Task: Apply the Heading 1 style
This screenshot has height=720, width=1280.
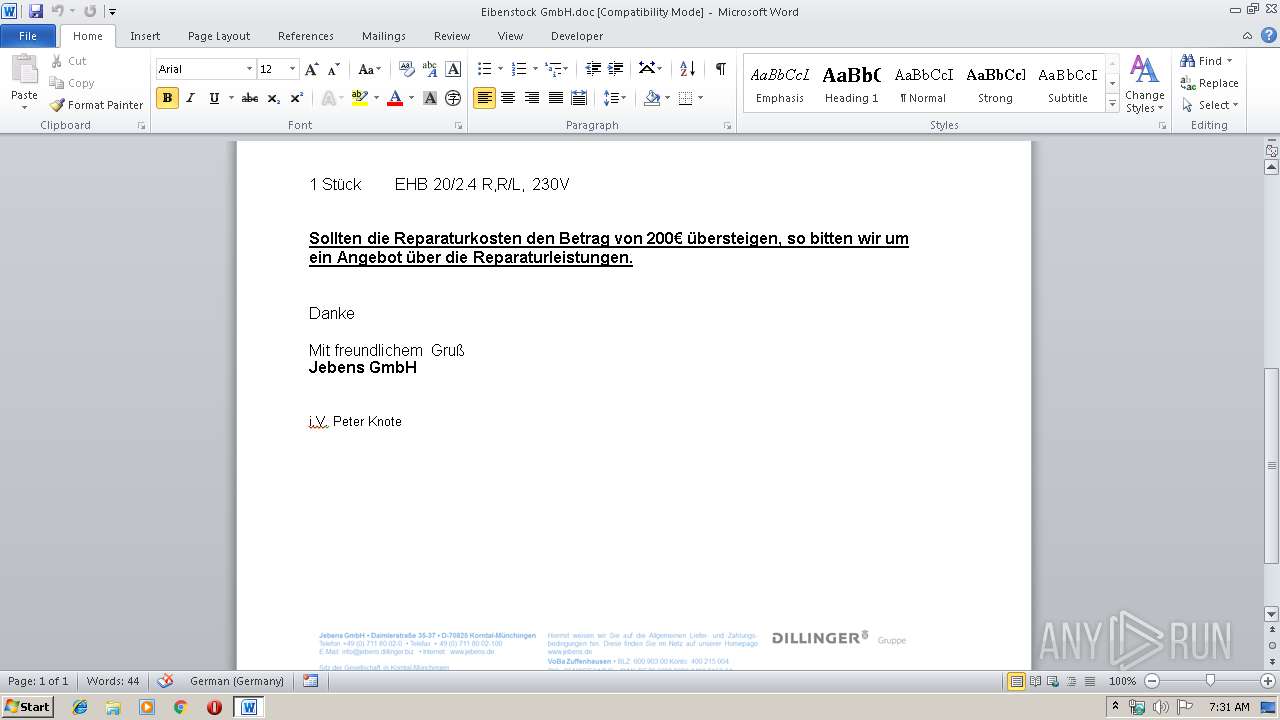Action: (x=852, y=84)
